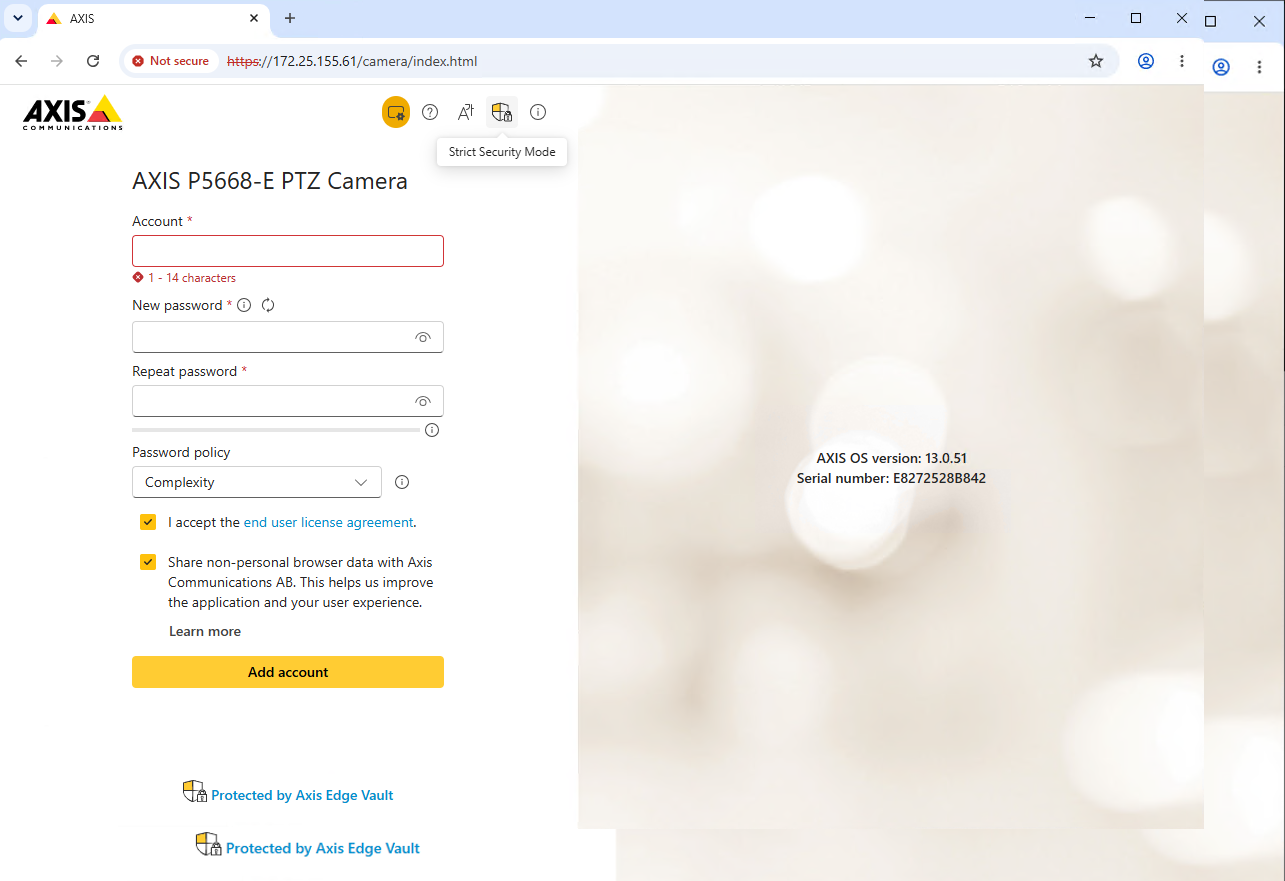The width and height of the screenshot is (1285, 881).
Task: Open the Chrome profile icon in the front window
Action: click(1146, 61)
